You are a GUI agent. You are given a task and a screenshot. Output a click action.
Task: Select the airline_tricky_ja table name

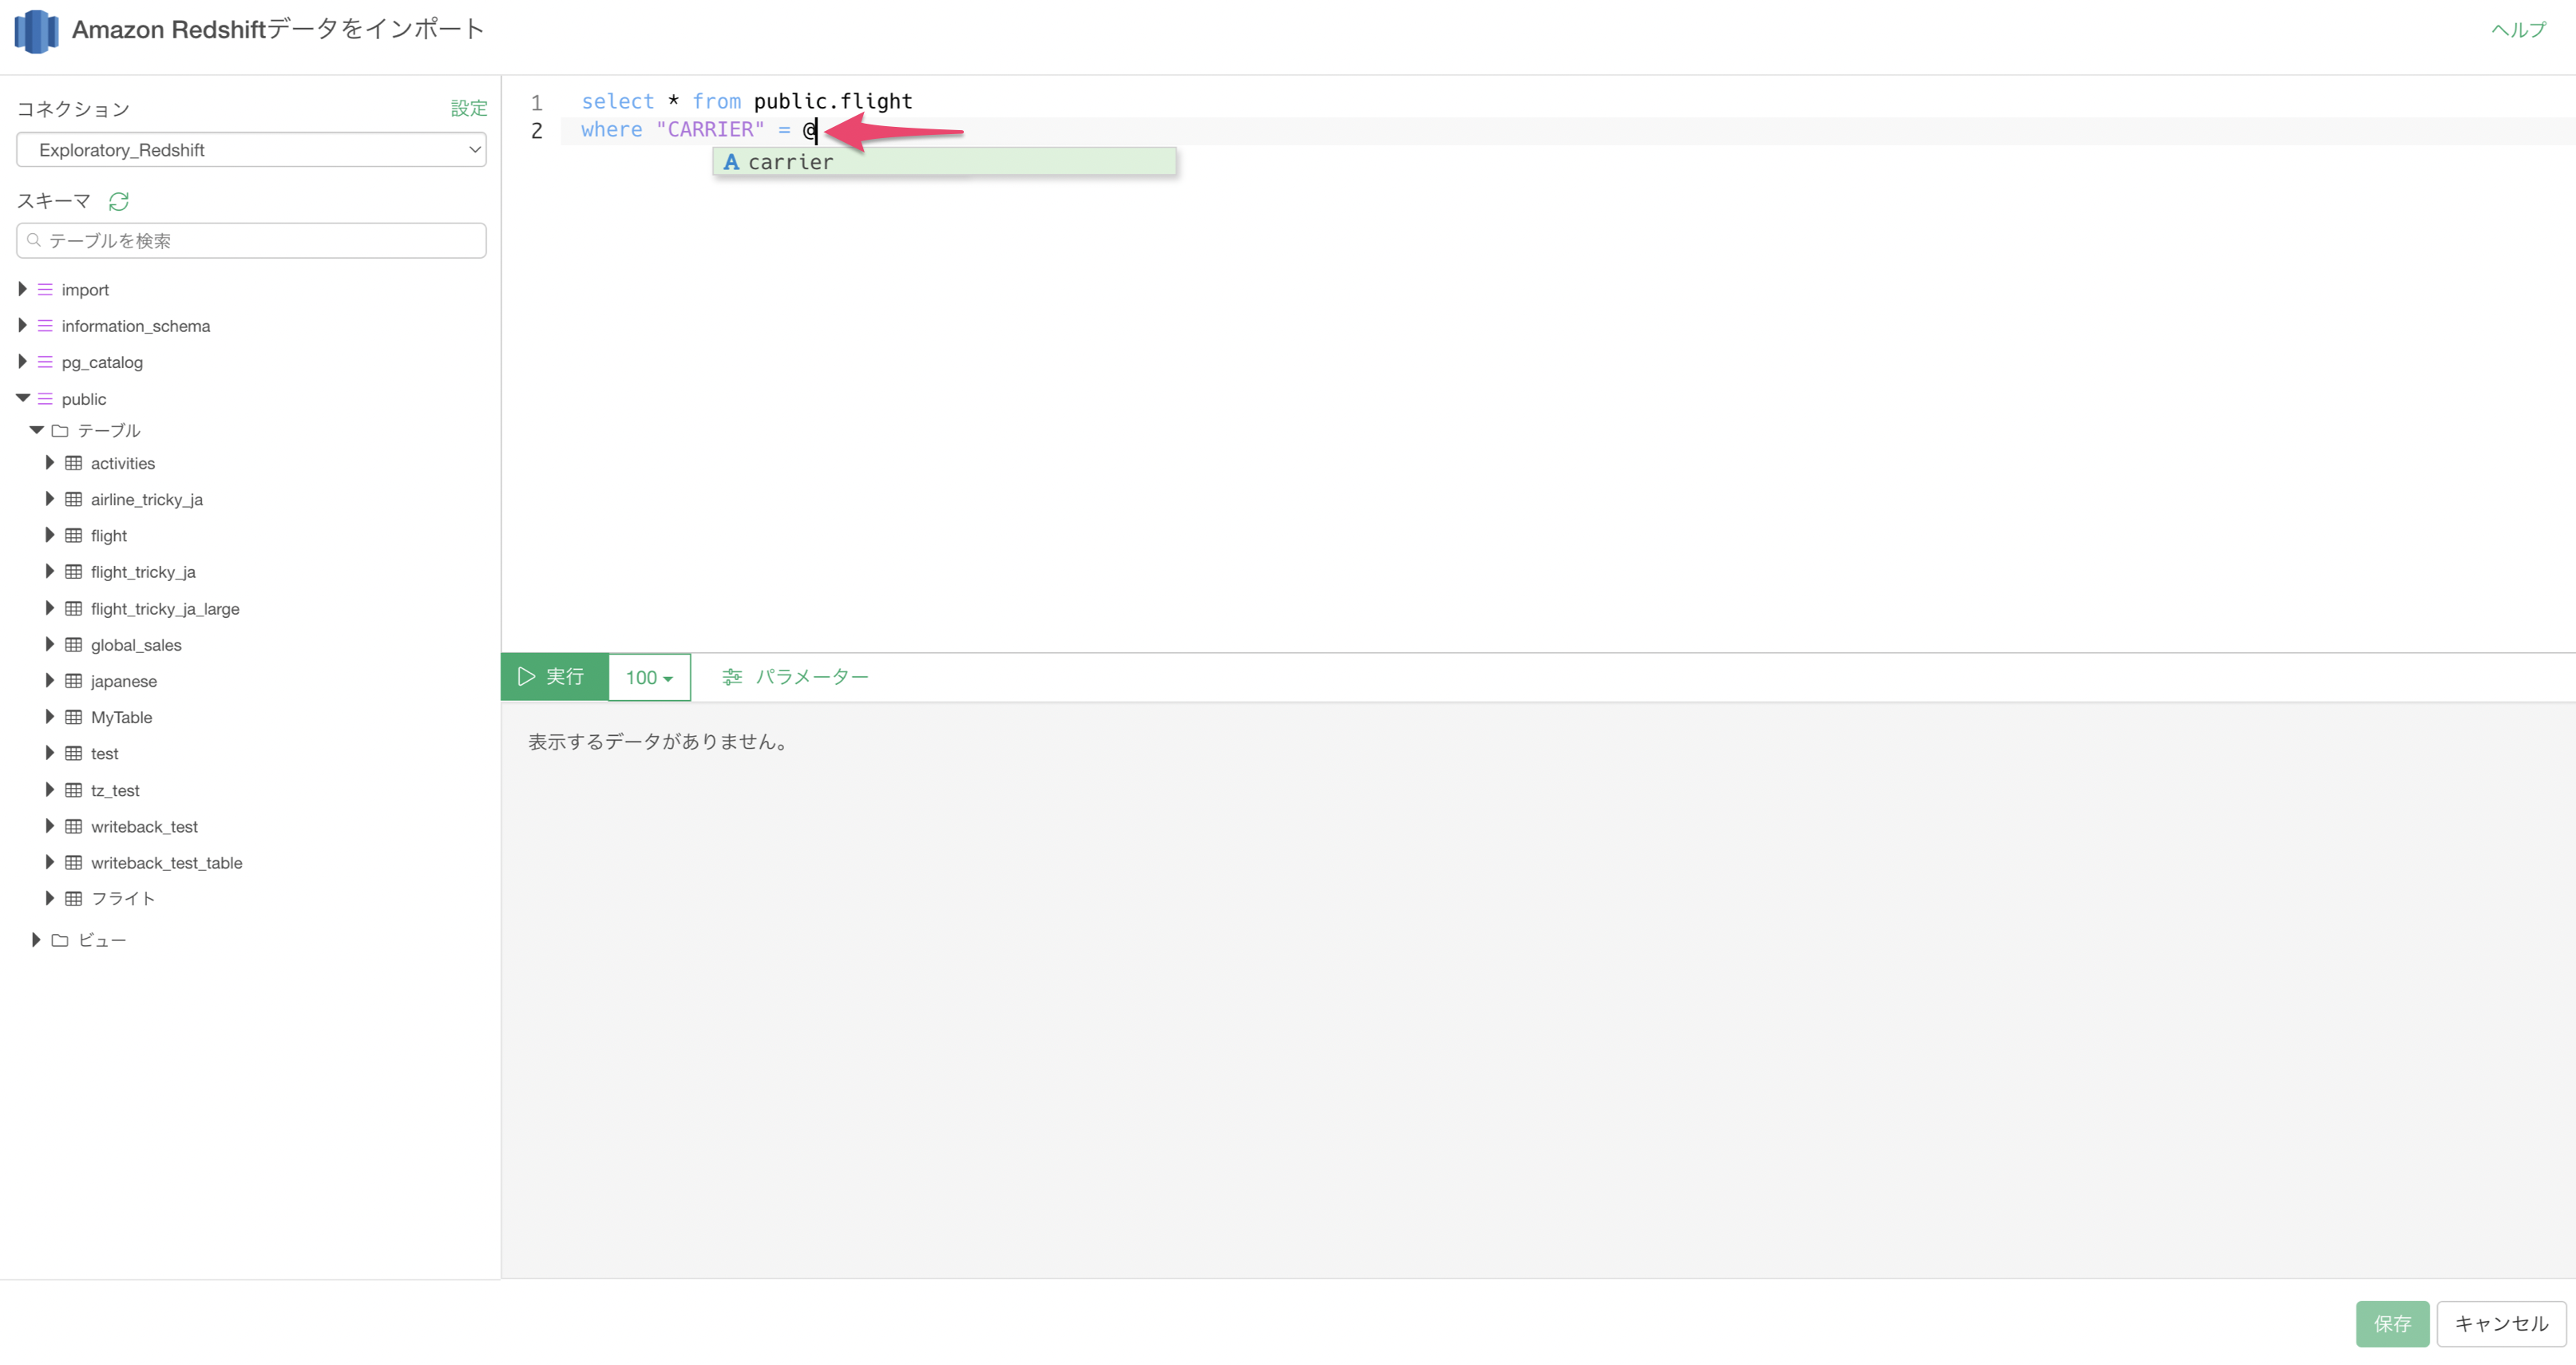(x=147, y=500)
